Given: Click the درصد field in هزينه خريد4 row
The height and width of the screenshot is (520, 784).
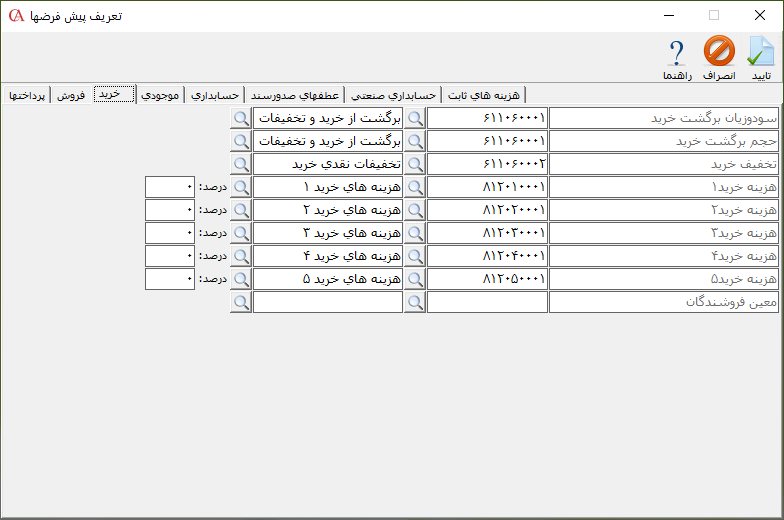Looking at the screenshot, I should click(x=170, y=256).
